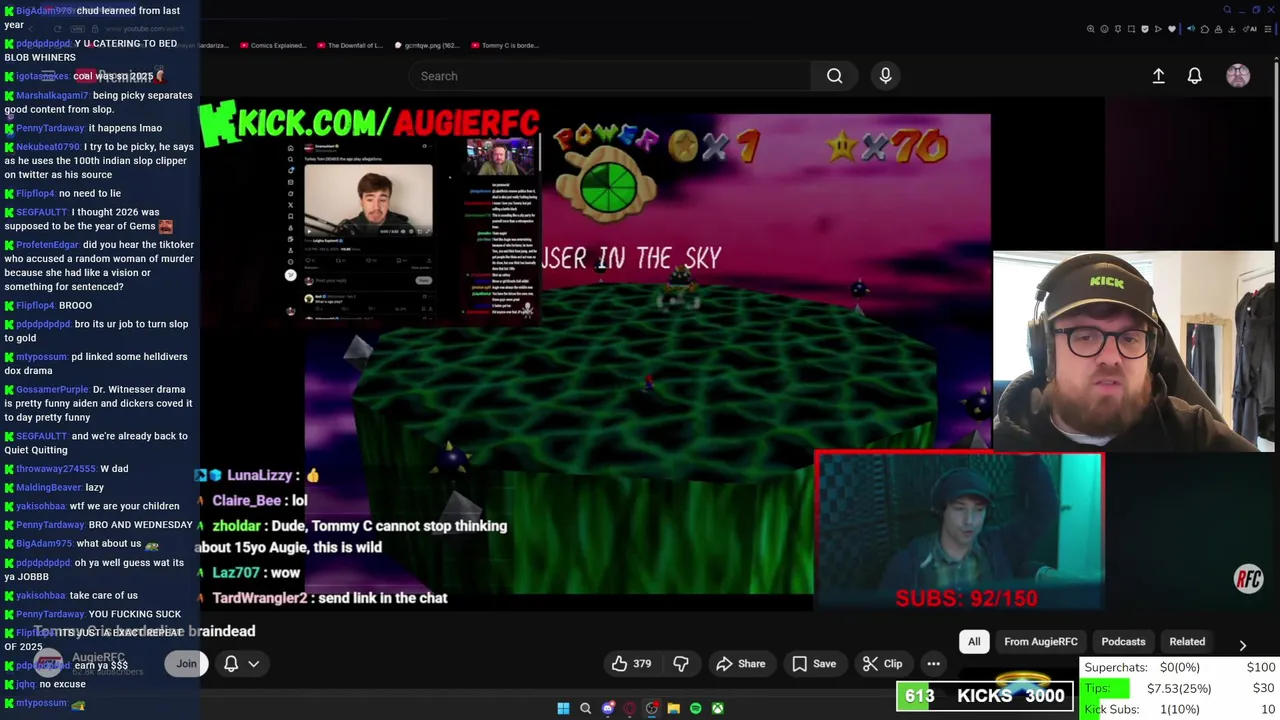Screen dimensions: 1280x720
Task: Click the AugieRFC channel avatar
Action: click(x=50, y=663)
